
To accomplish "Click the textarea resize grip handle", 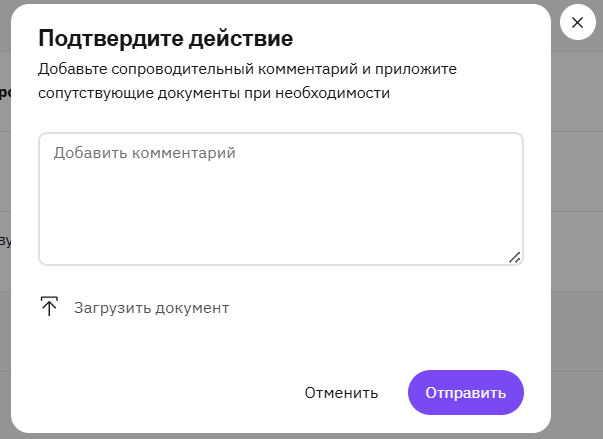I will (515, 258).
